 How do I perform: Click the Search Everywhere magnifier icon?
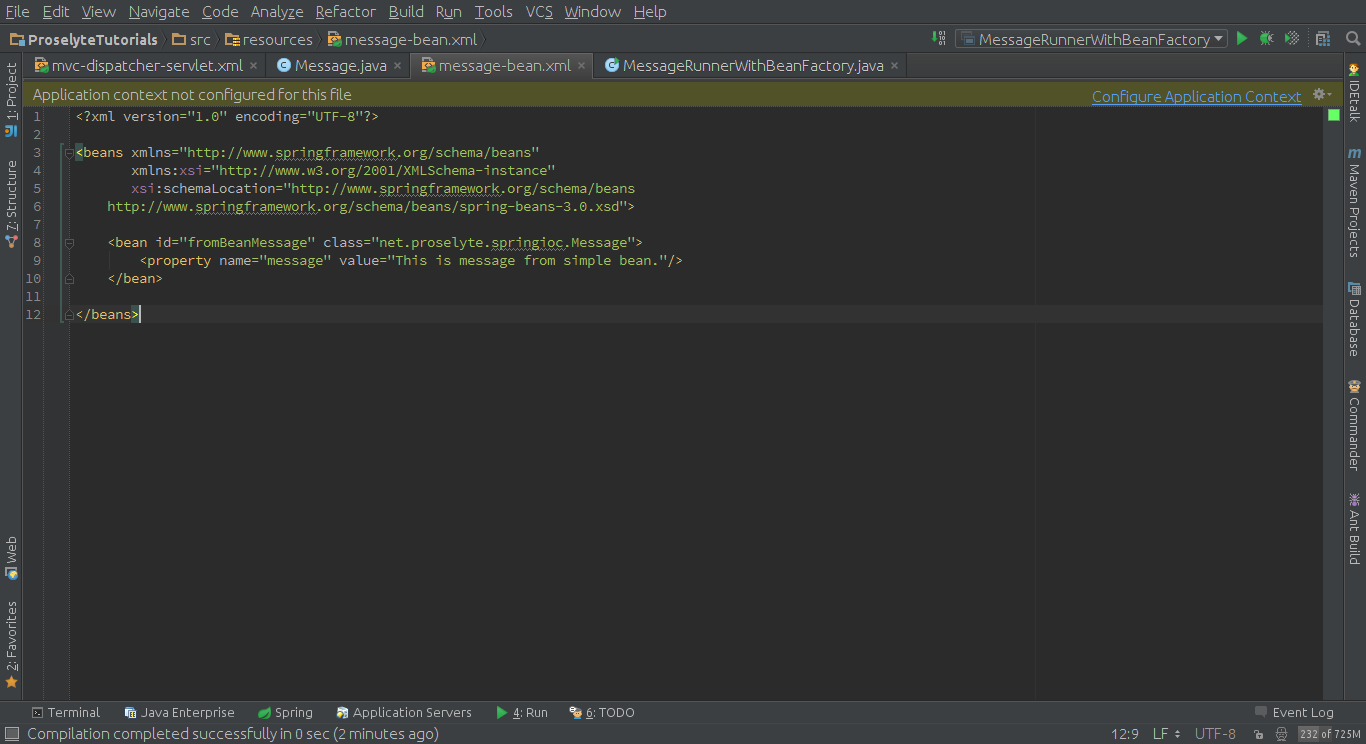tap(1352, 39)
